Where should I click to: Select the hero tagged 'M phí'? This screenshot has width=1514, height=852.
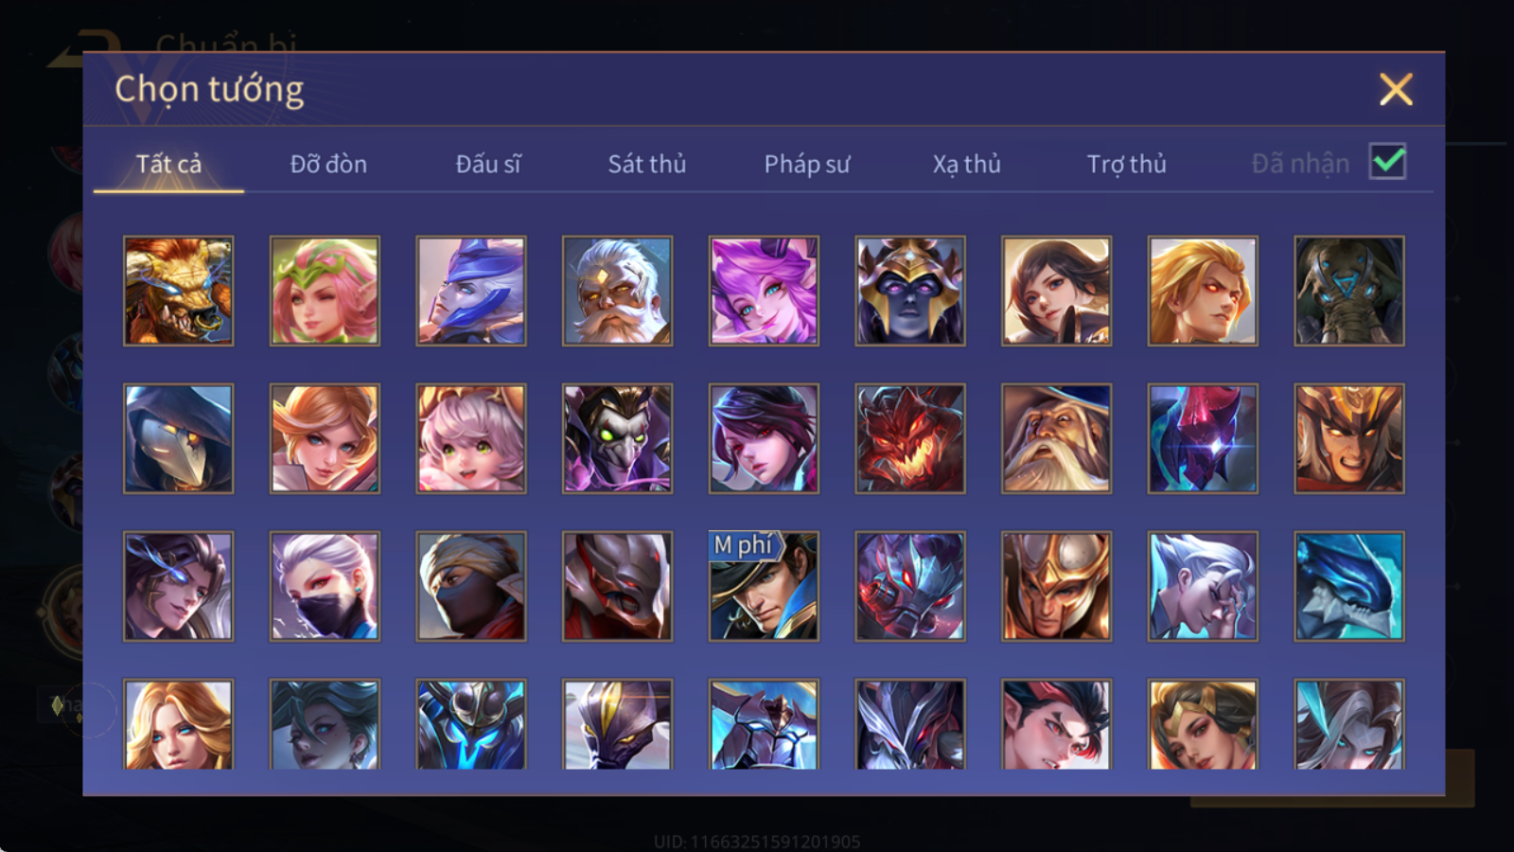764,586
